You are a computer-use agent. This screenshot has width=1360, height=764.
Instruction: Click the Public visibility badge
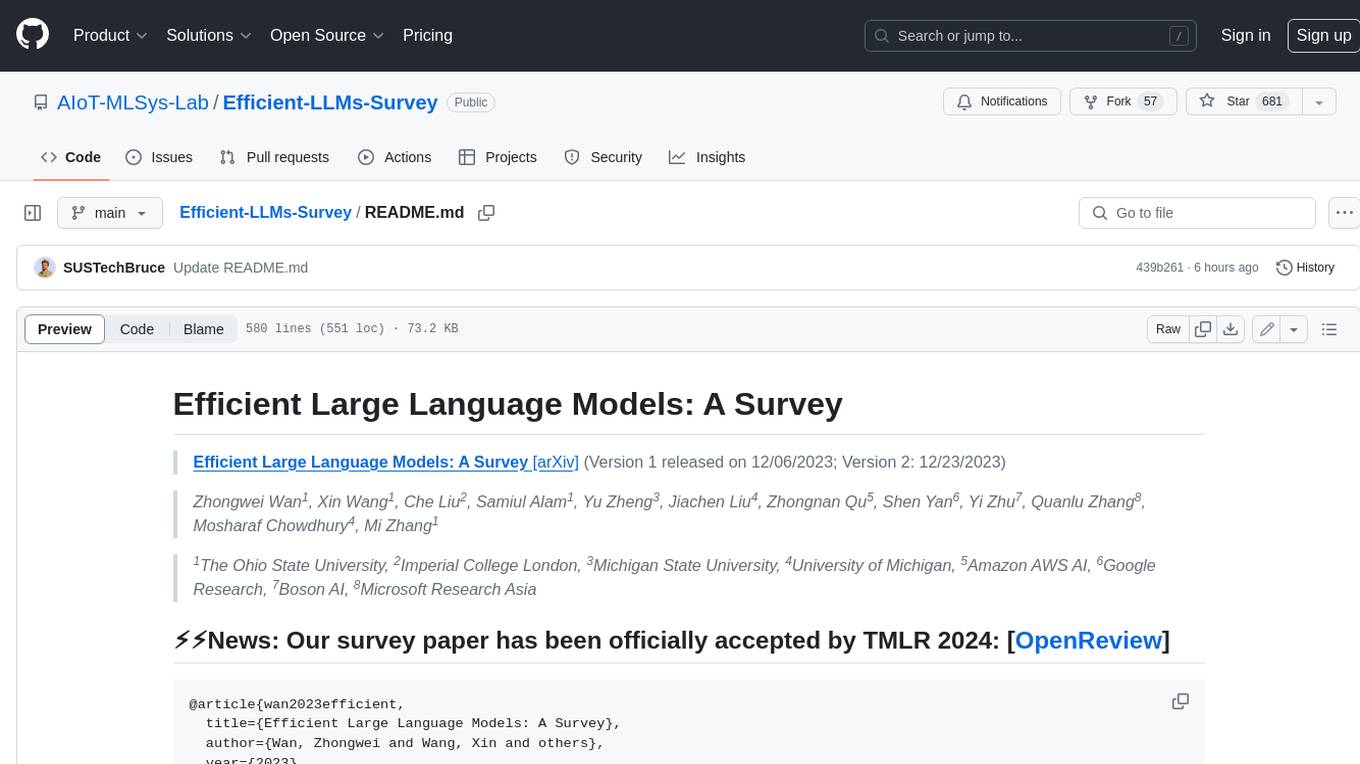pyautogui.click(x=471, y=102)
